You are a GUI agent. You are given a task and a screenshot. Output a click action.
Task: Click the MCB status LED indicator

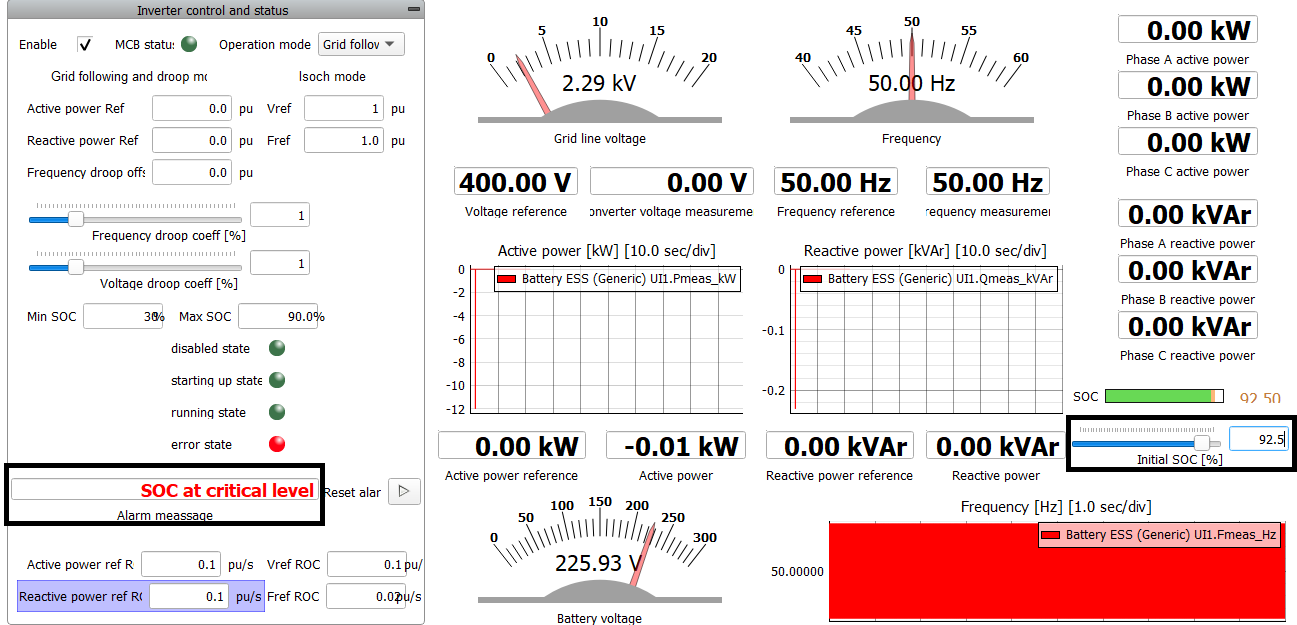click(x=188, y=44)
